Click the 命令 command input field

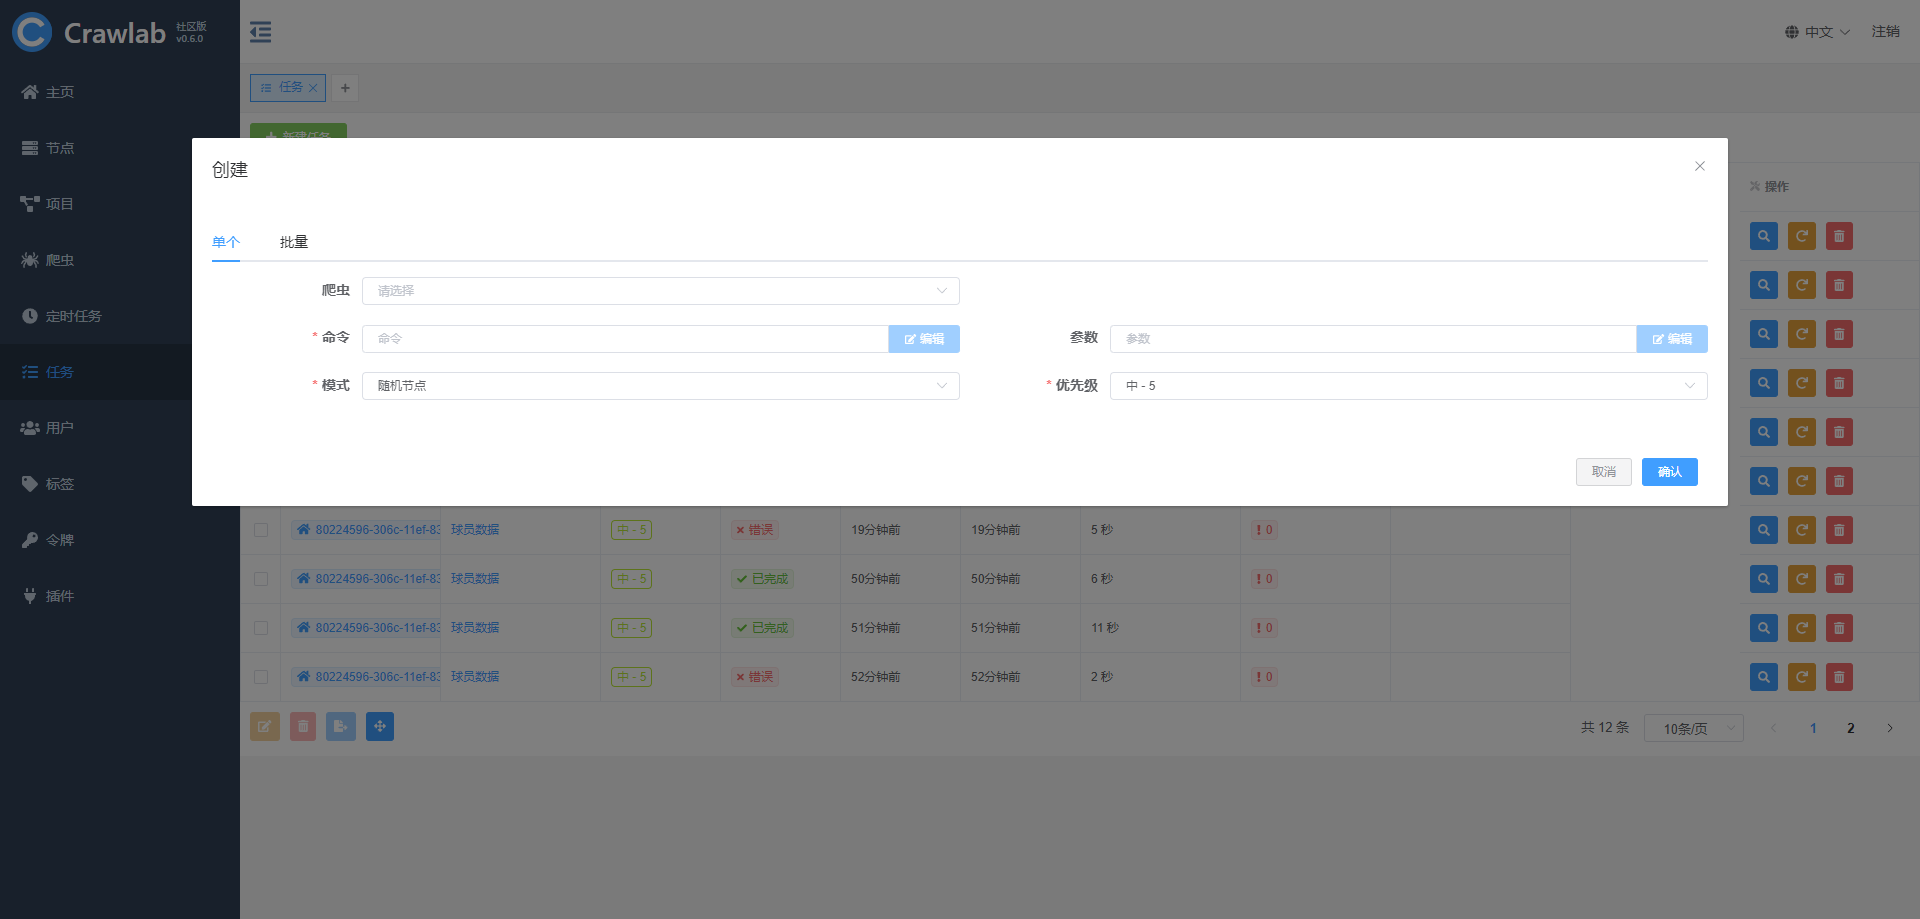[x=625, y=339]
